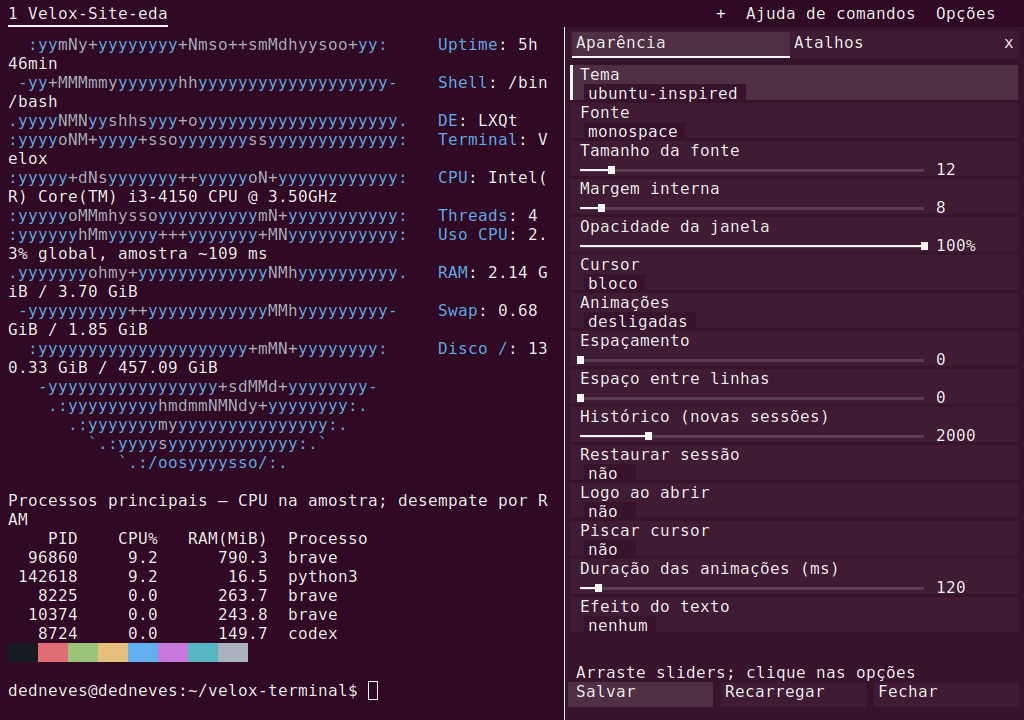Adjust the Margem interna slider
Image resolution: width=1024 pixels, height=720 pixels.
[x=752, y=208]
